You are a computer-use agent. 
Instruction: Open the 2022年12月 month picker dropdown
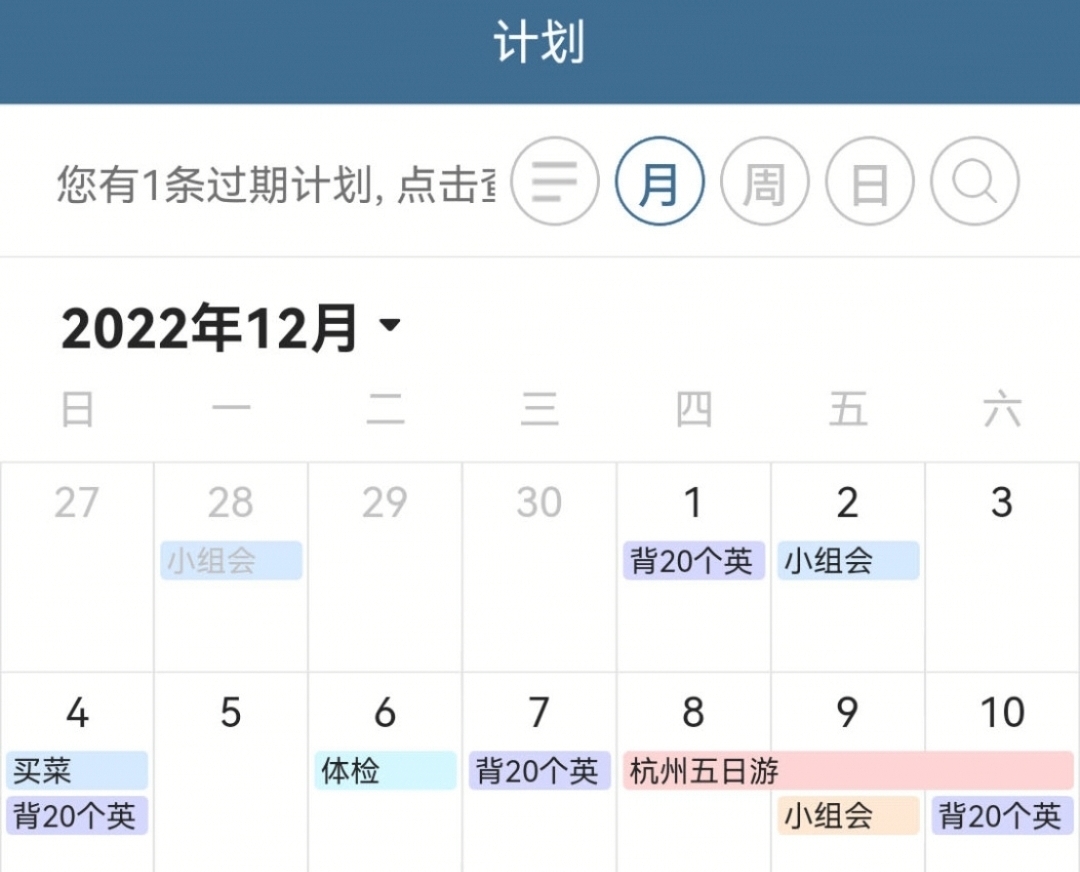click(x=230, y=323)
